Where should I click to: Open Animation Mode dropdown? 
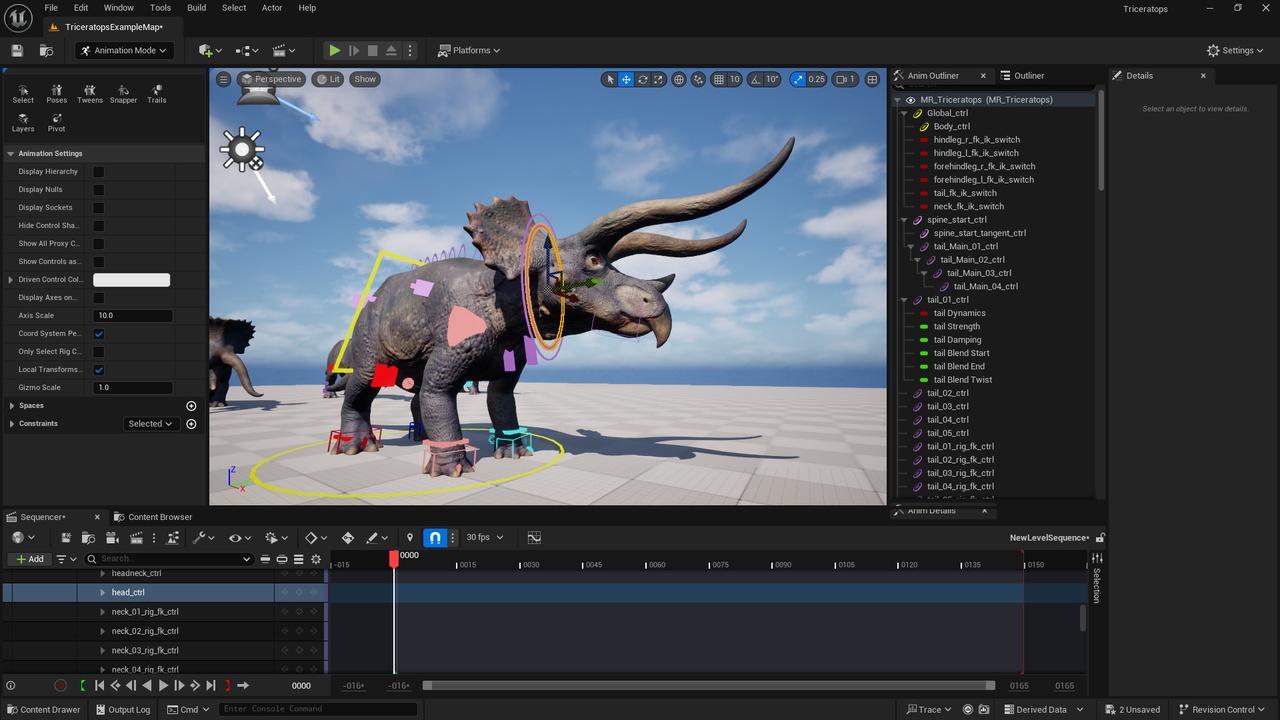pyautogui.click(x=124, y=50)
